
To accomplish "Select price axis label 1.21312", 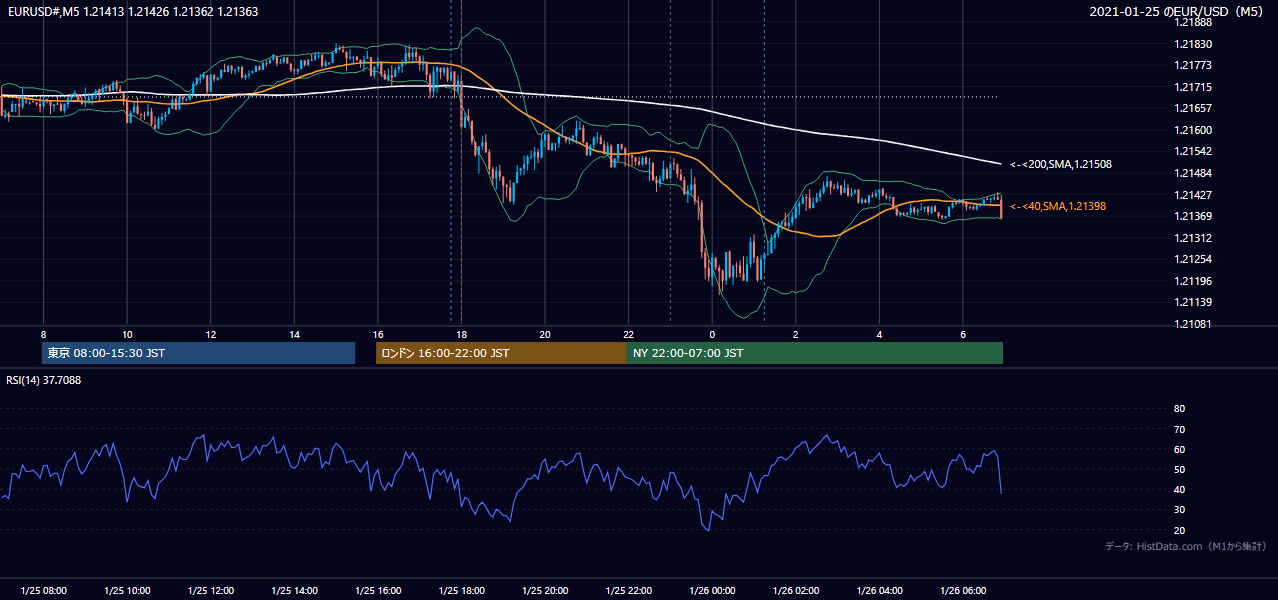I will tap(1193, 238).
